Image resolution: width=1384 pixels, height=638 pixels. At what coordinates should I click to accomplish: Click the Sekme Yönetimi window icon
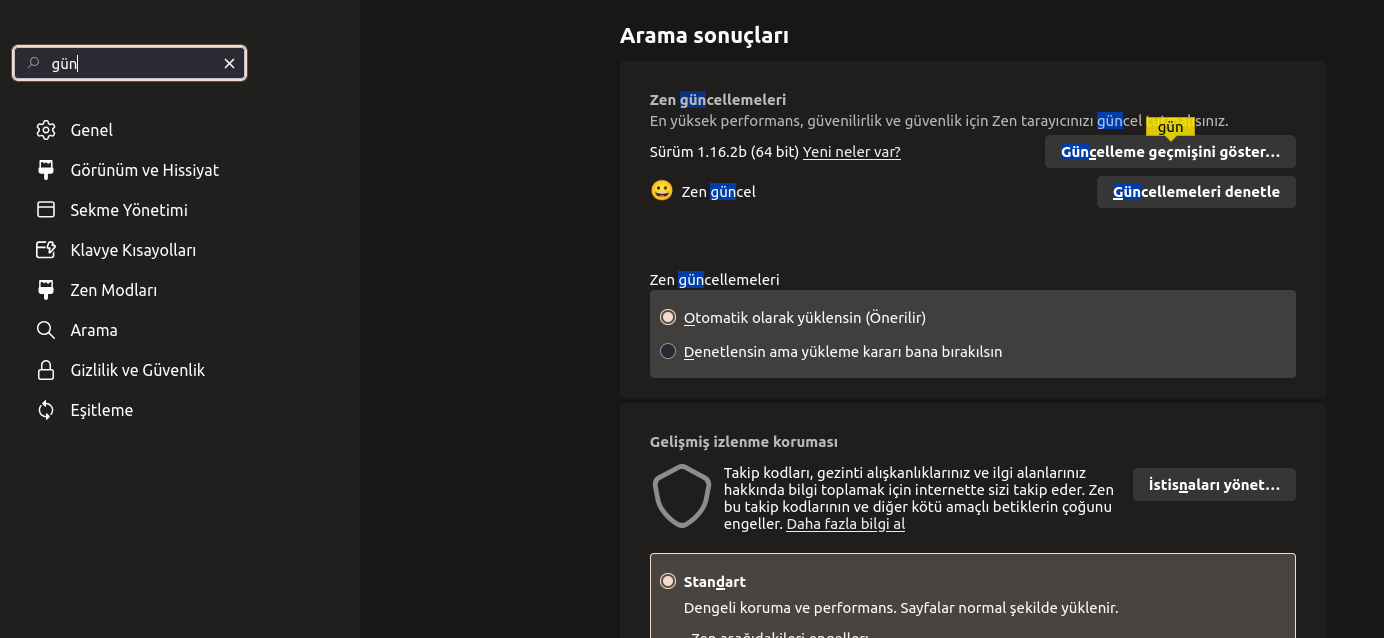[x=45, y=210]
